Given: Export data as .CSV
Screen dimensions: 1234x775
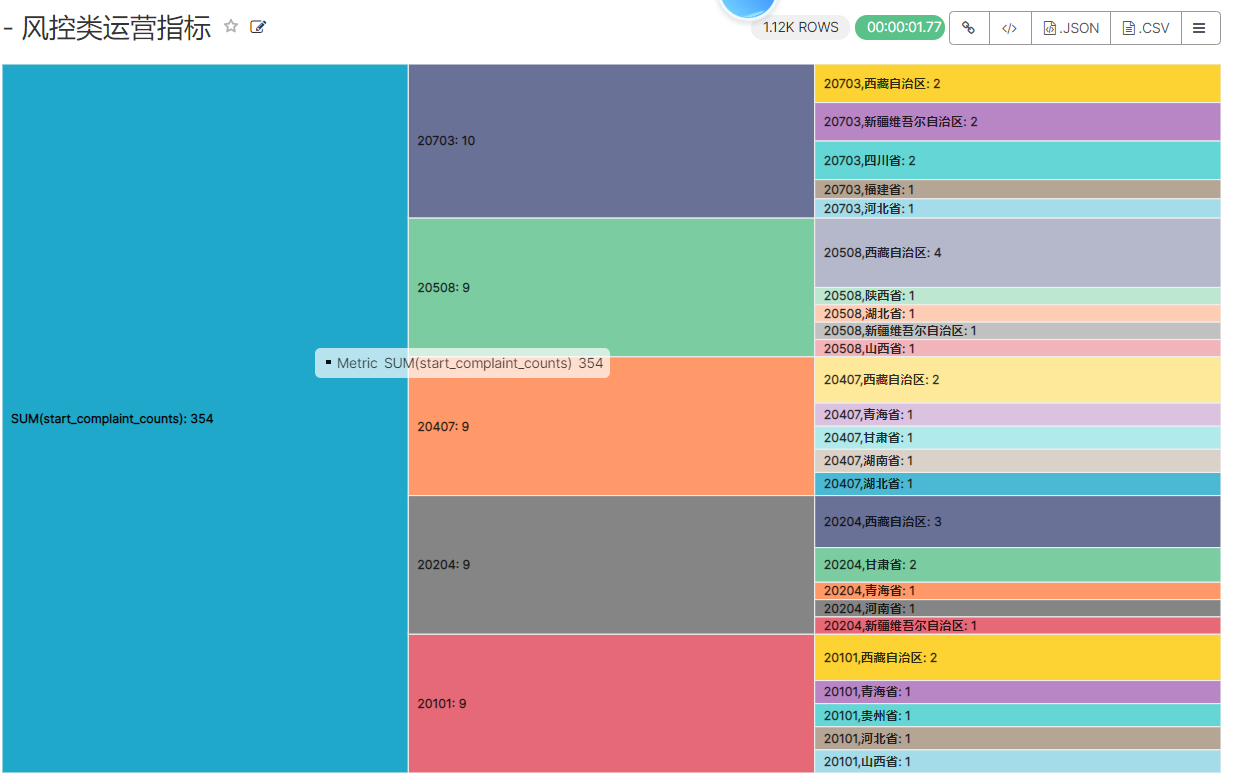Looking at the screenshot, I should pos(1146,28).
